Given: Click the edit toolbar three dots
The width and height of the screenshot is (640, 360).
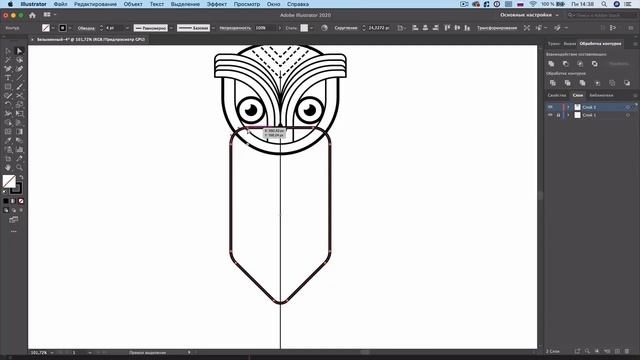Looking at the screenshot, I should (13, 231).
